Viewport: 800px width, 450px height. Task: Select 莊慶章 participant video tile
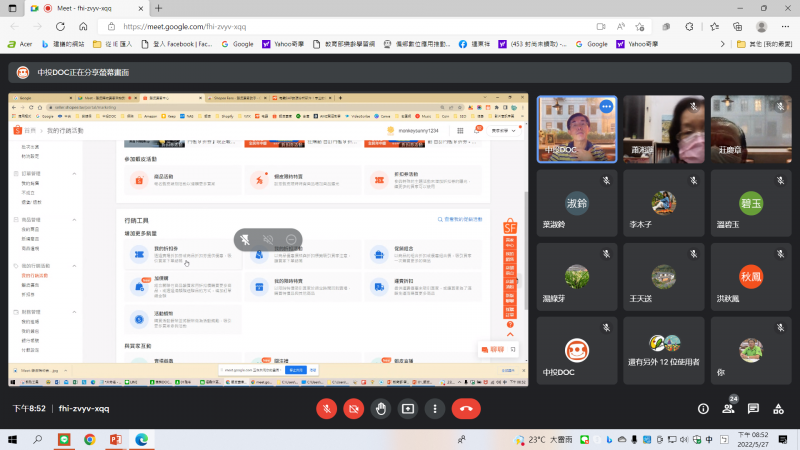(751, 129)
